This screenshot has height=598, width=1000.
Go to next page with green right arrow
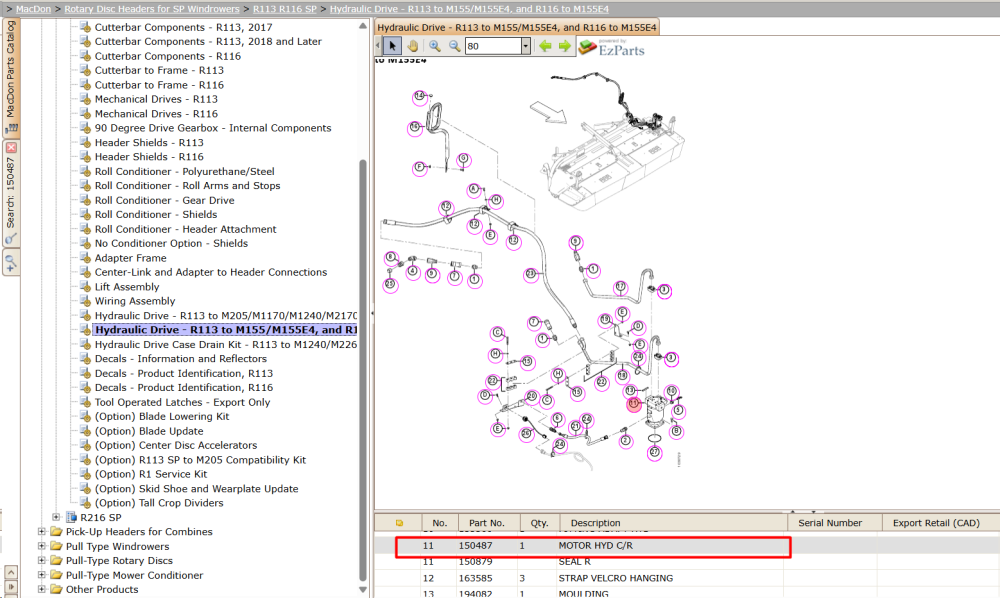(564, 46)
